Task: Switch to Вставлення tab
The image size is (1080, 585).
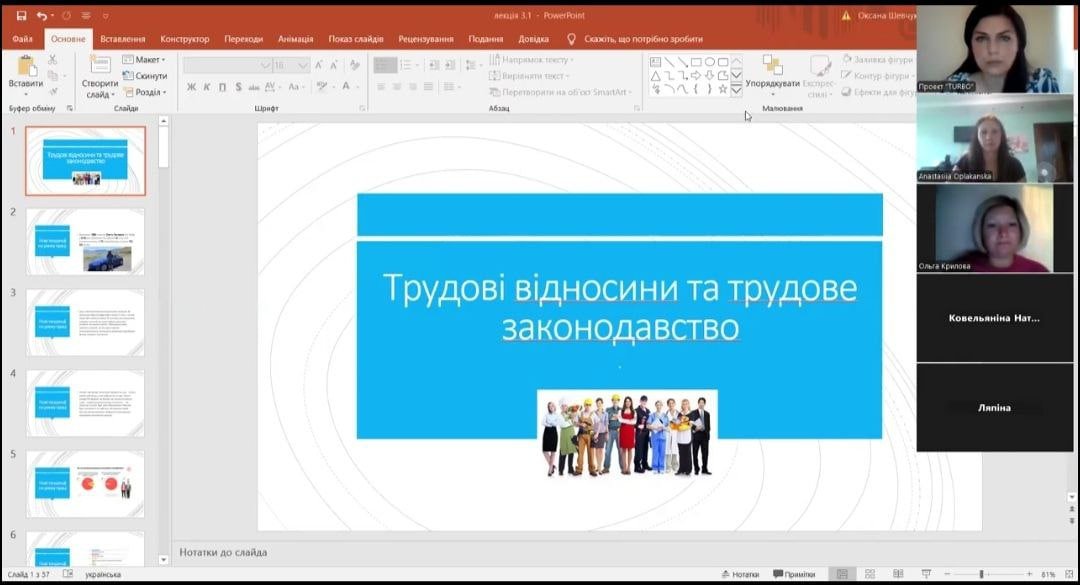Action: 123,39
